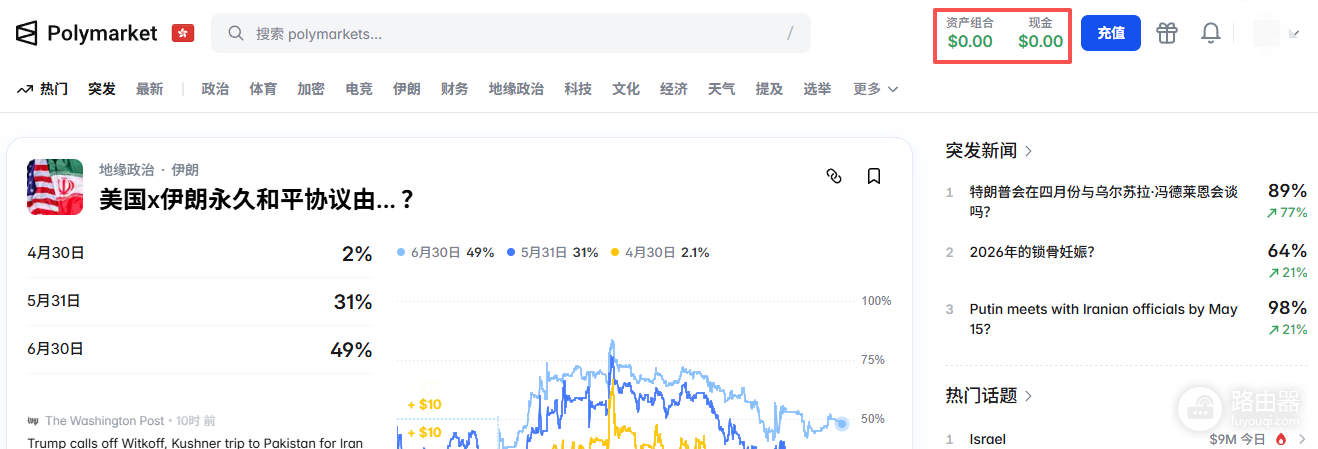Viewport: 1318px width, 449px height.
Task: Open the 资产组合 portfolio balance
Action: 970,33
